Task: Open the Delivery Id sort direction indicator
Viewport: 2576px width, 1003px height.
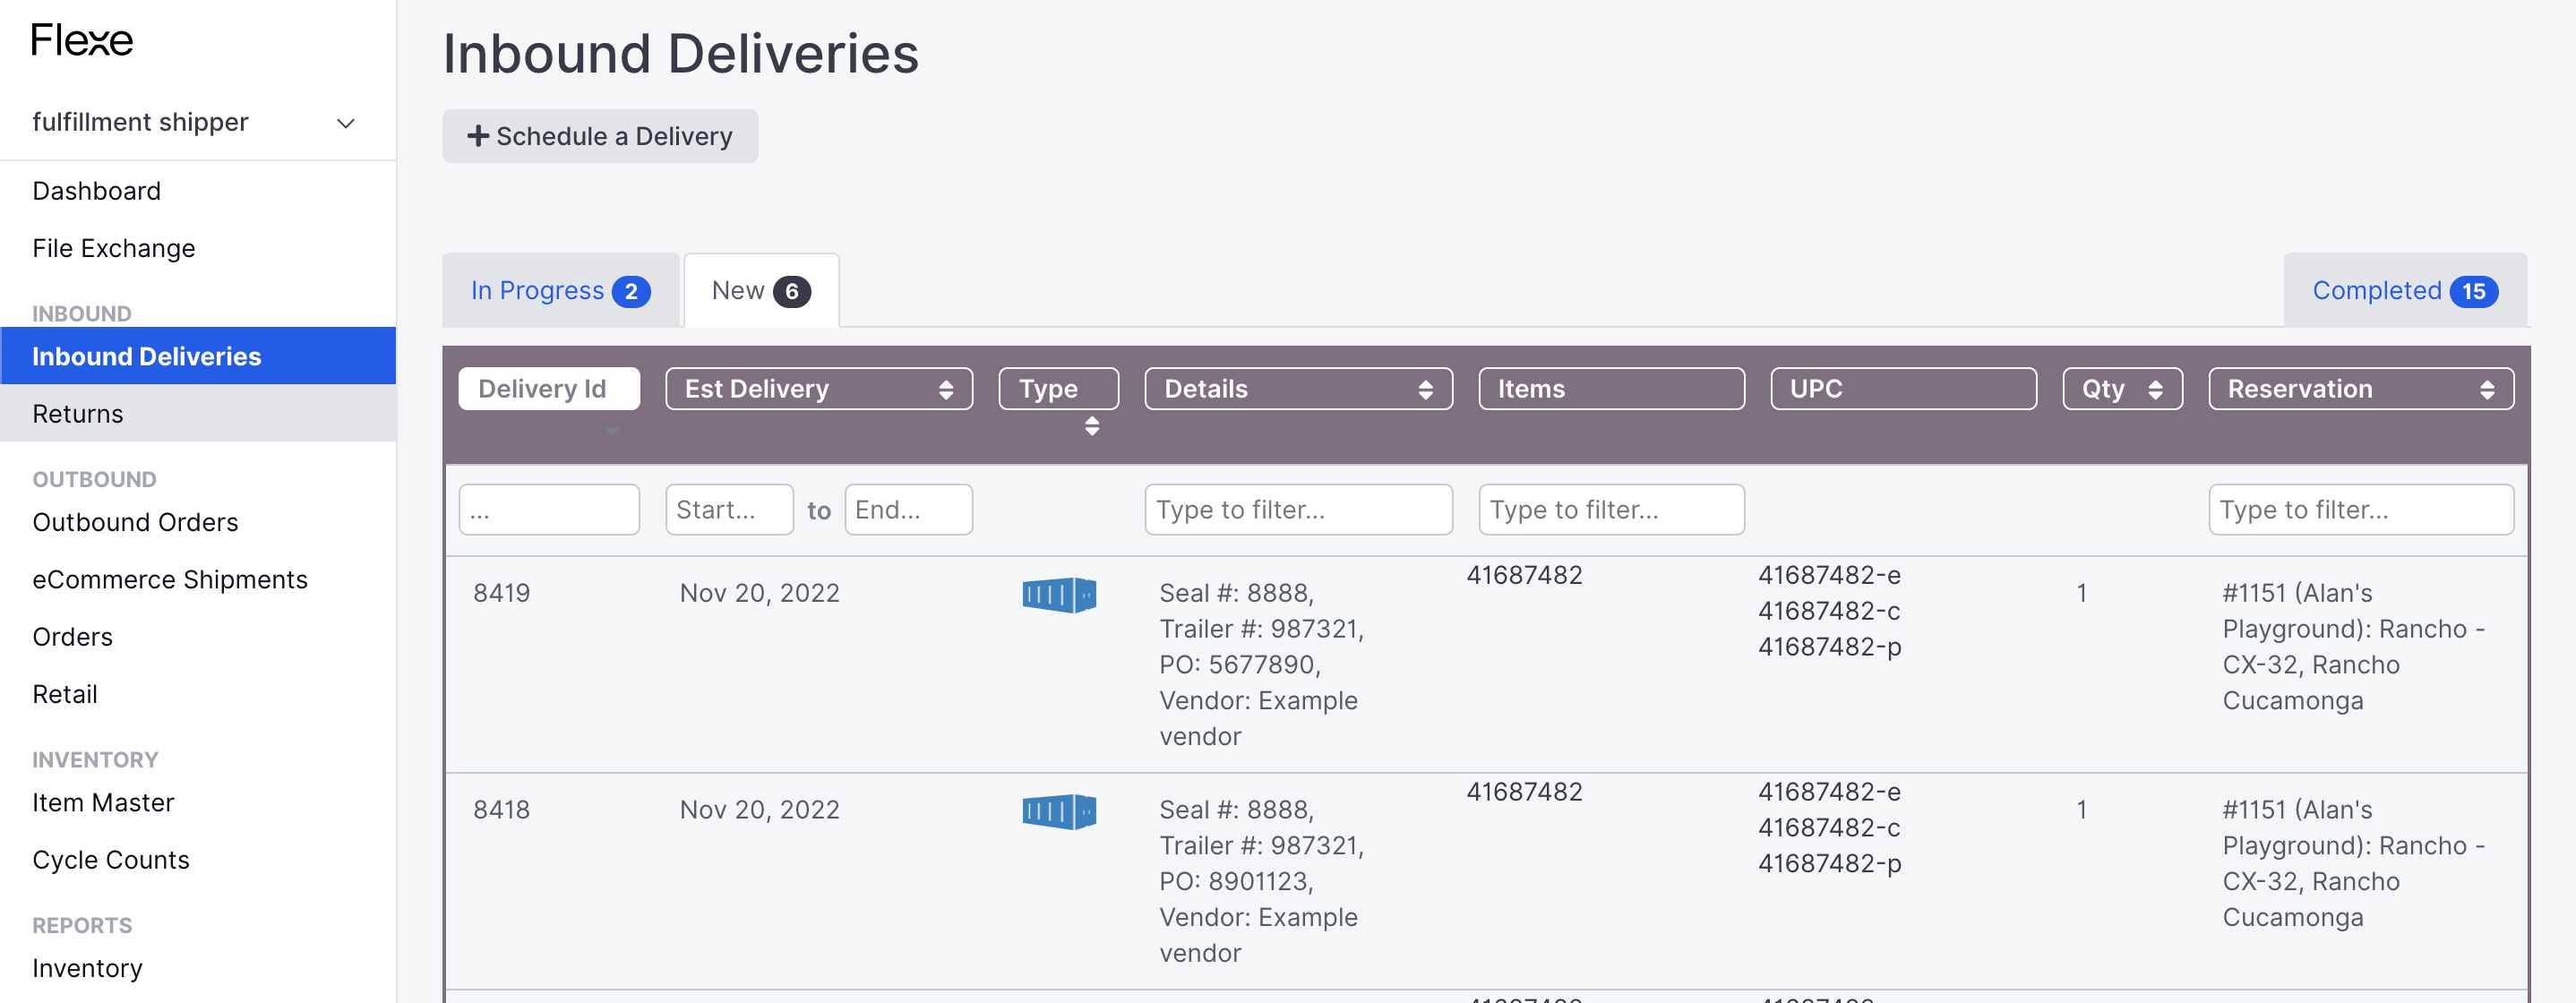Action: (x=611, y=430)
